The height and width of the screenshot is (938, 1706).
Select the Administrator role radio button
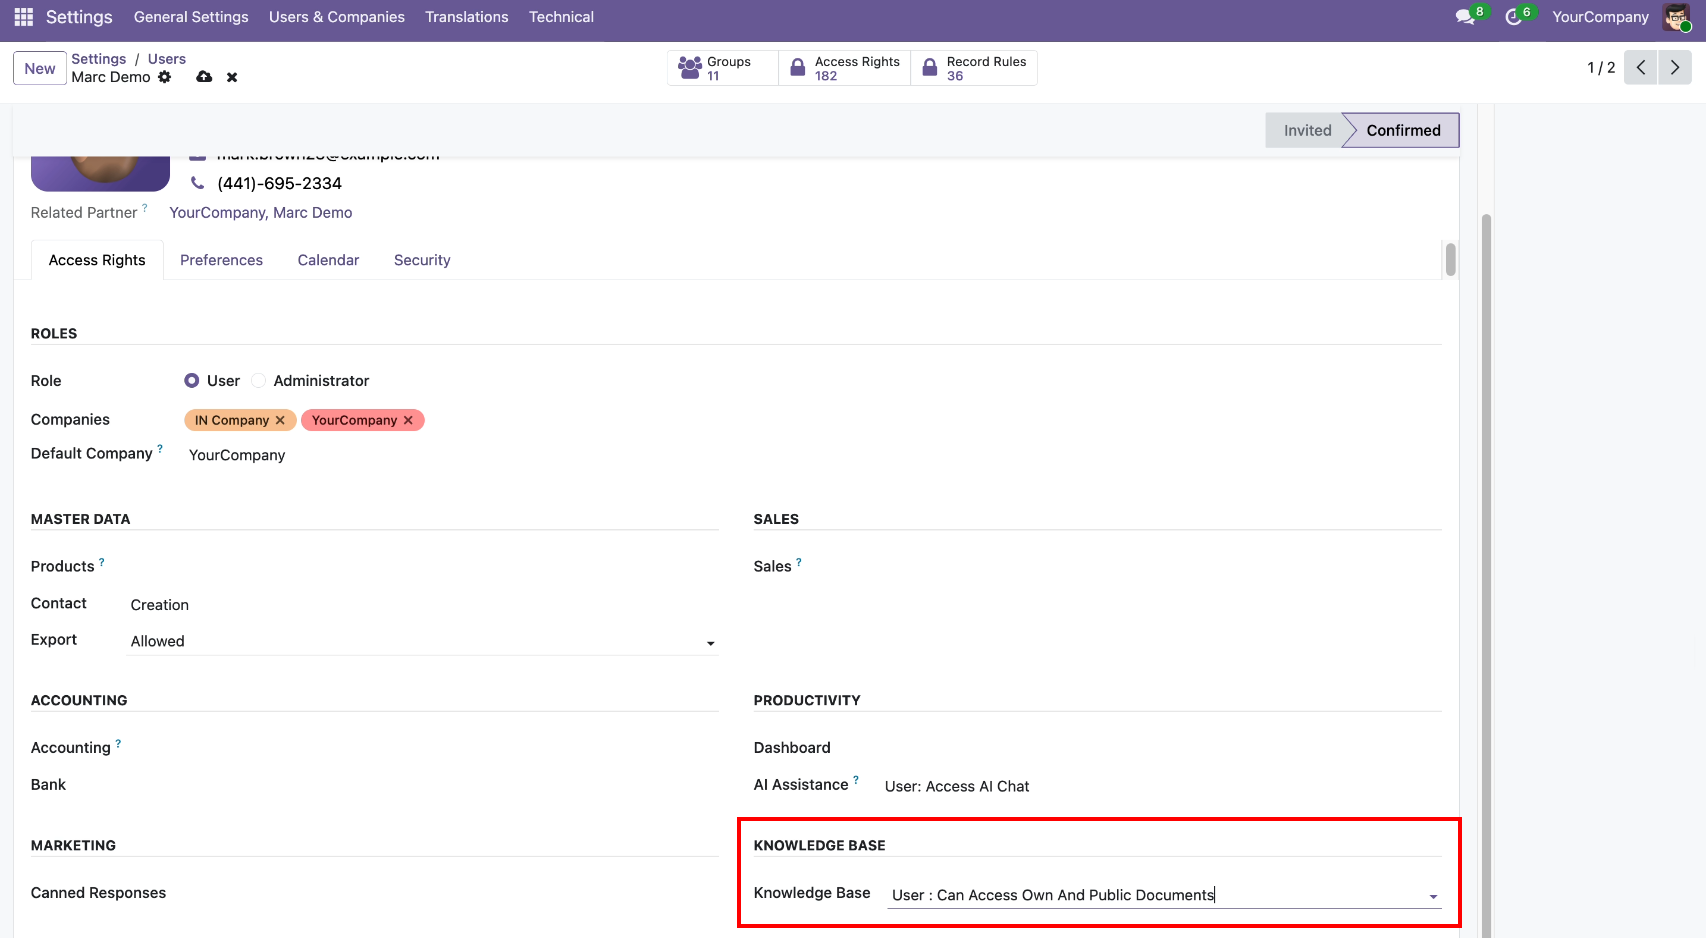click(259, 381)
